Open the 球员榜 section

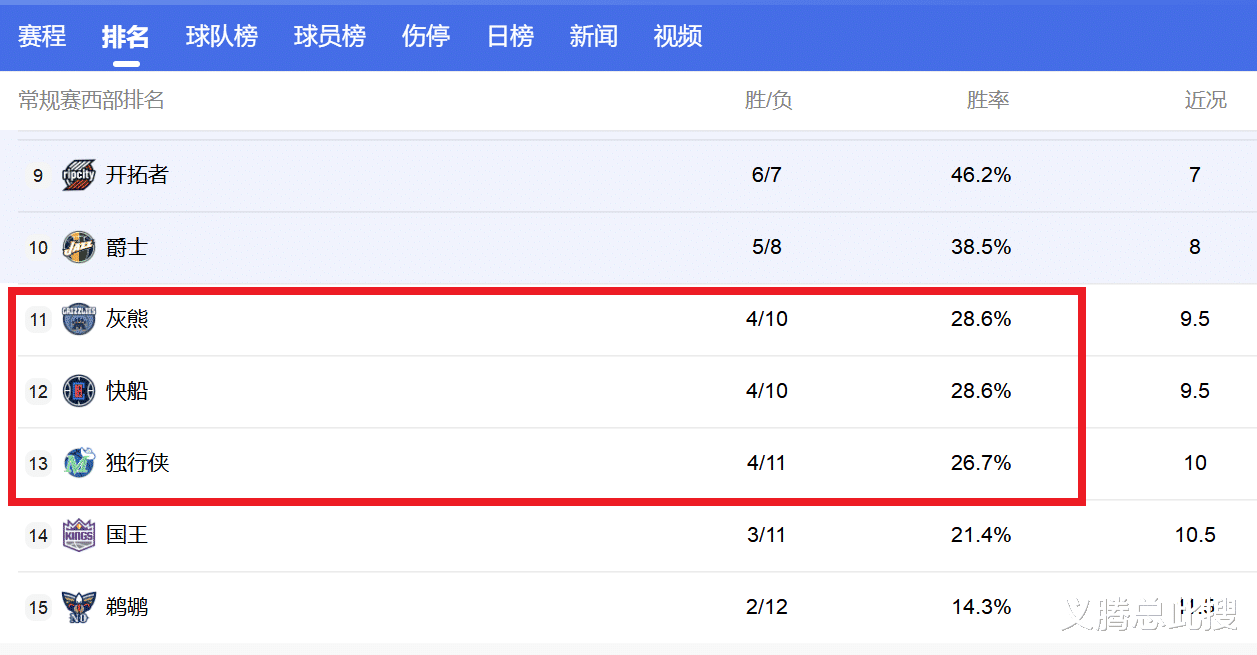[x=329, y=36]
